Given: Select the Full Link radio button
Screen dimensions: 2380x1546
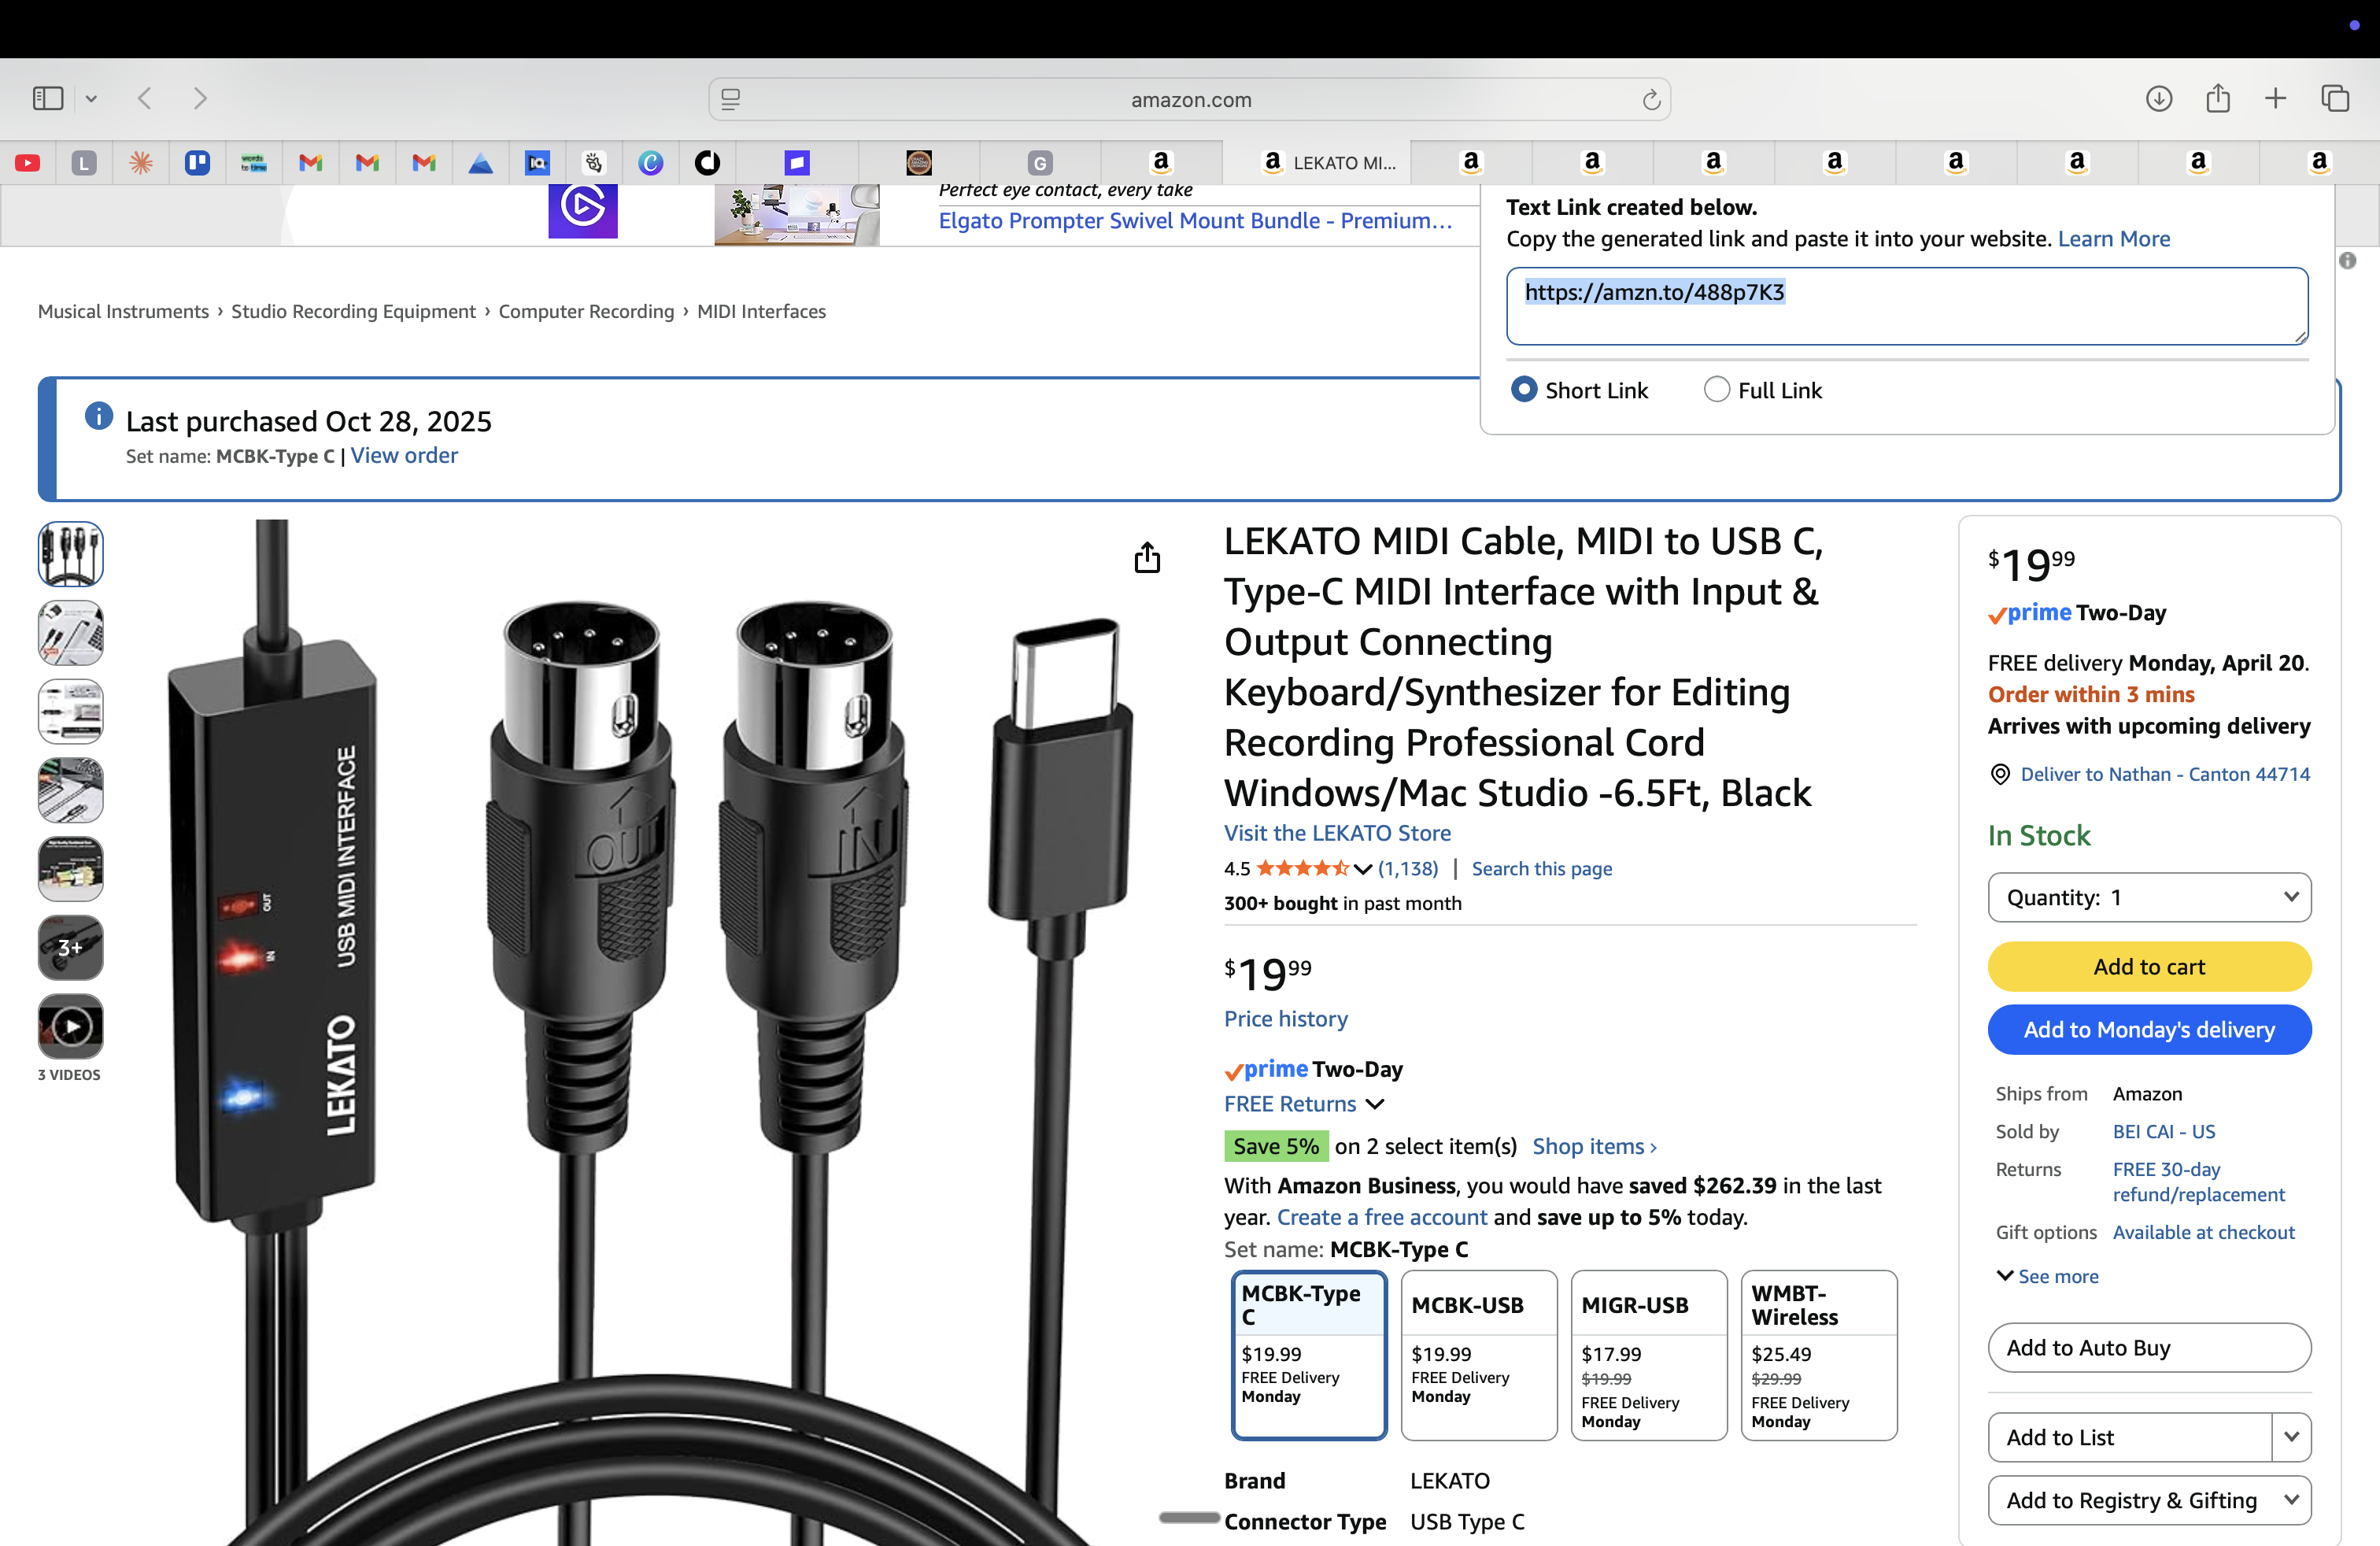Looking at the screenshot, I should click(x=1717, y=389).
